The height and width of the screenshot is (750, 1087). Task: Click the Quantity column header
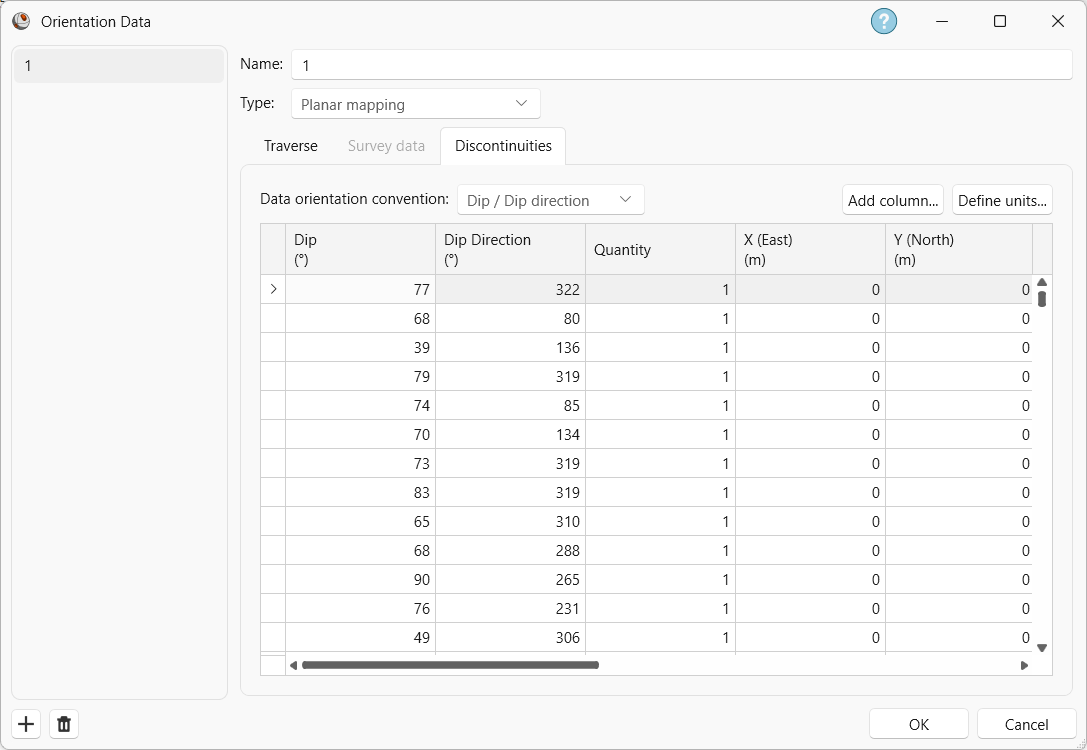(x=660, y=248)
